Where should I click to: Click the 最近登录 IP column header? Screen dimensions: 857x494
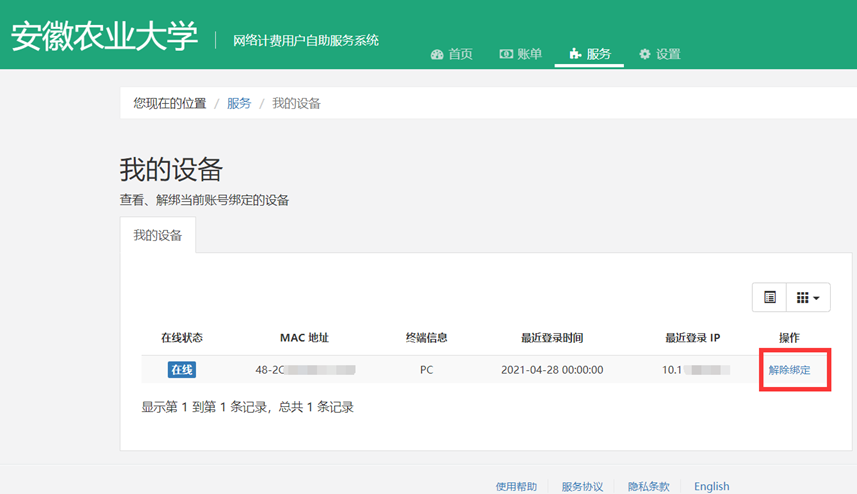pos(693,338)
